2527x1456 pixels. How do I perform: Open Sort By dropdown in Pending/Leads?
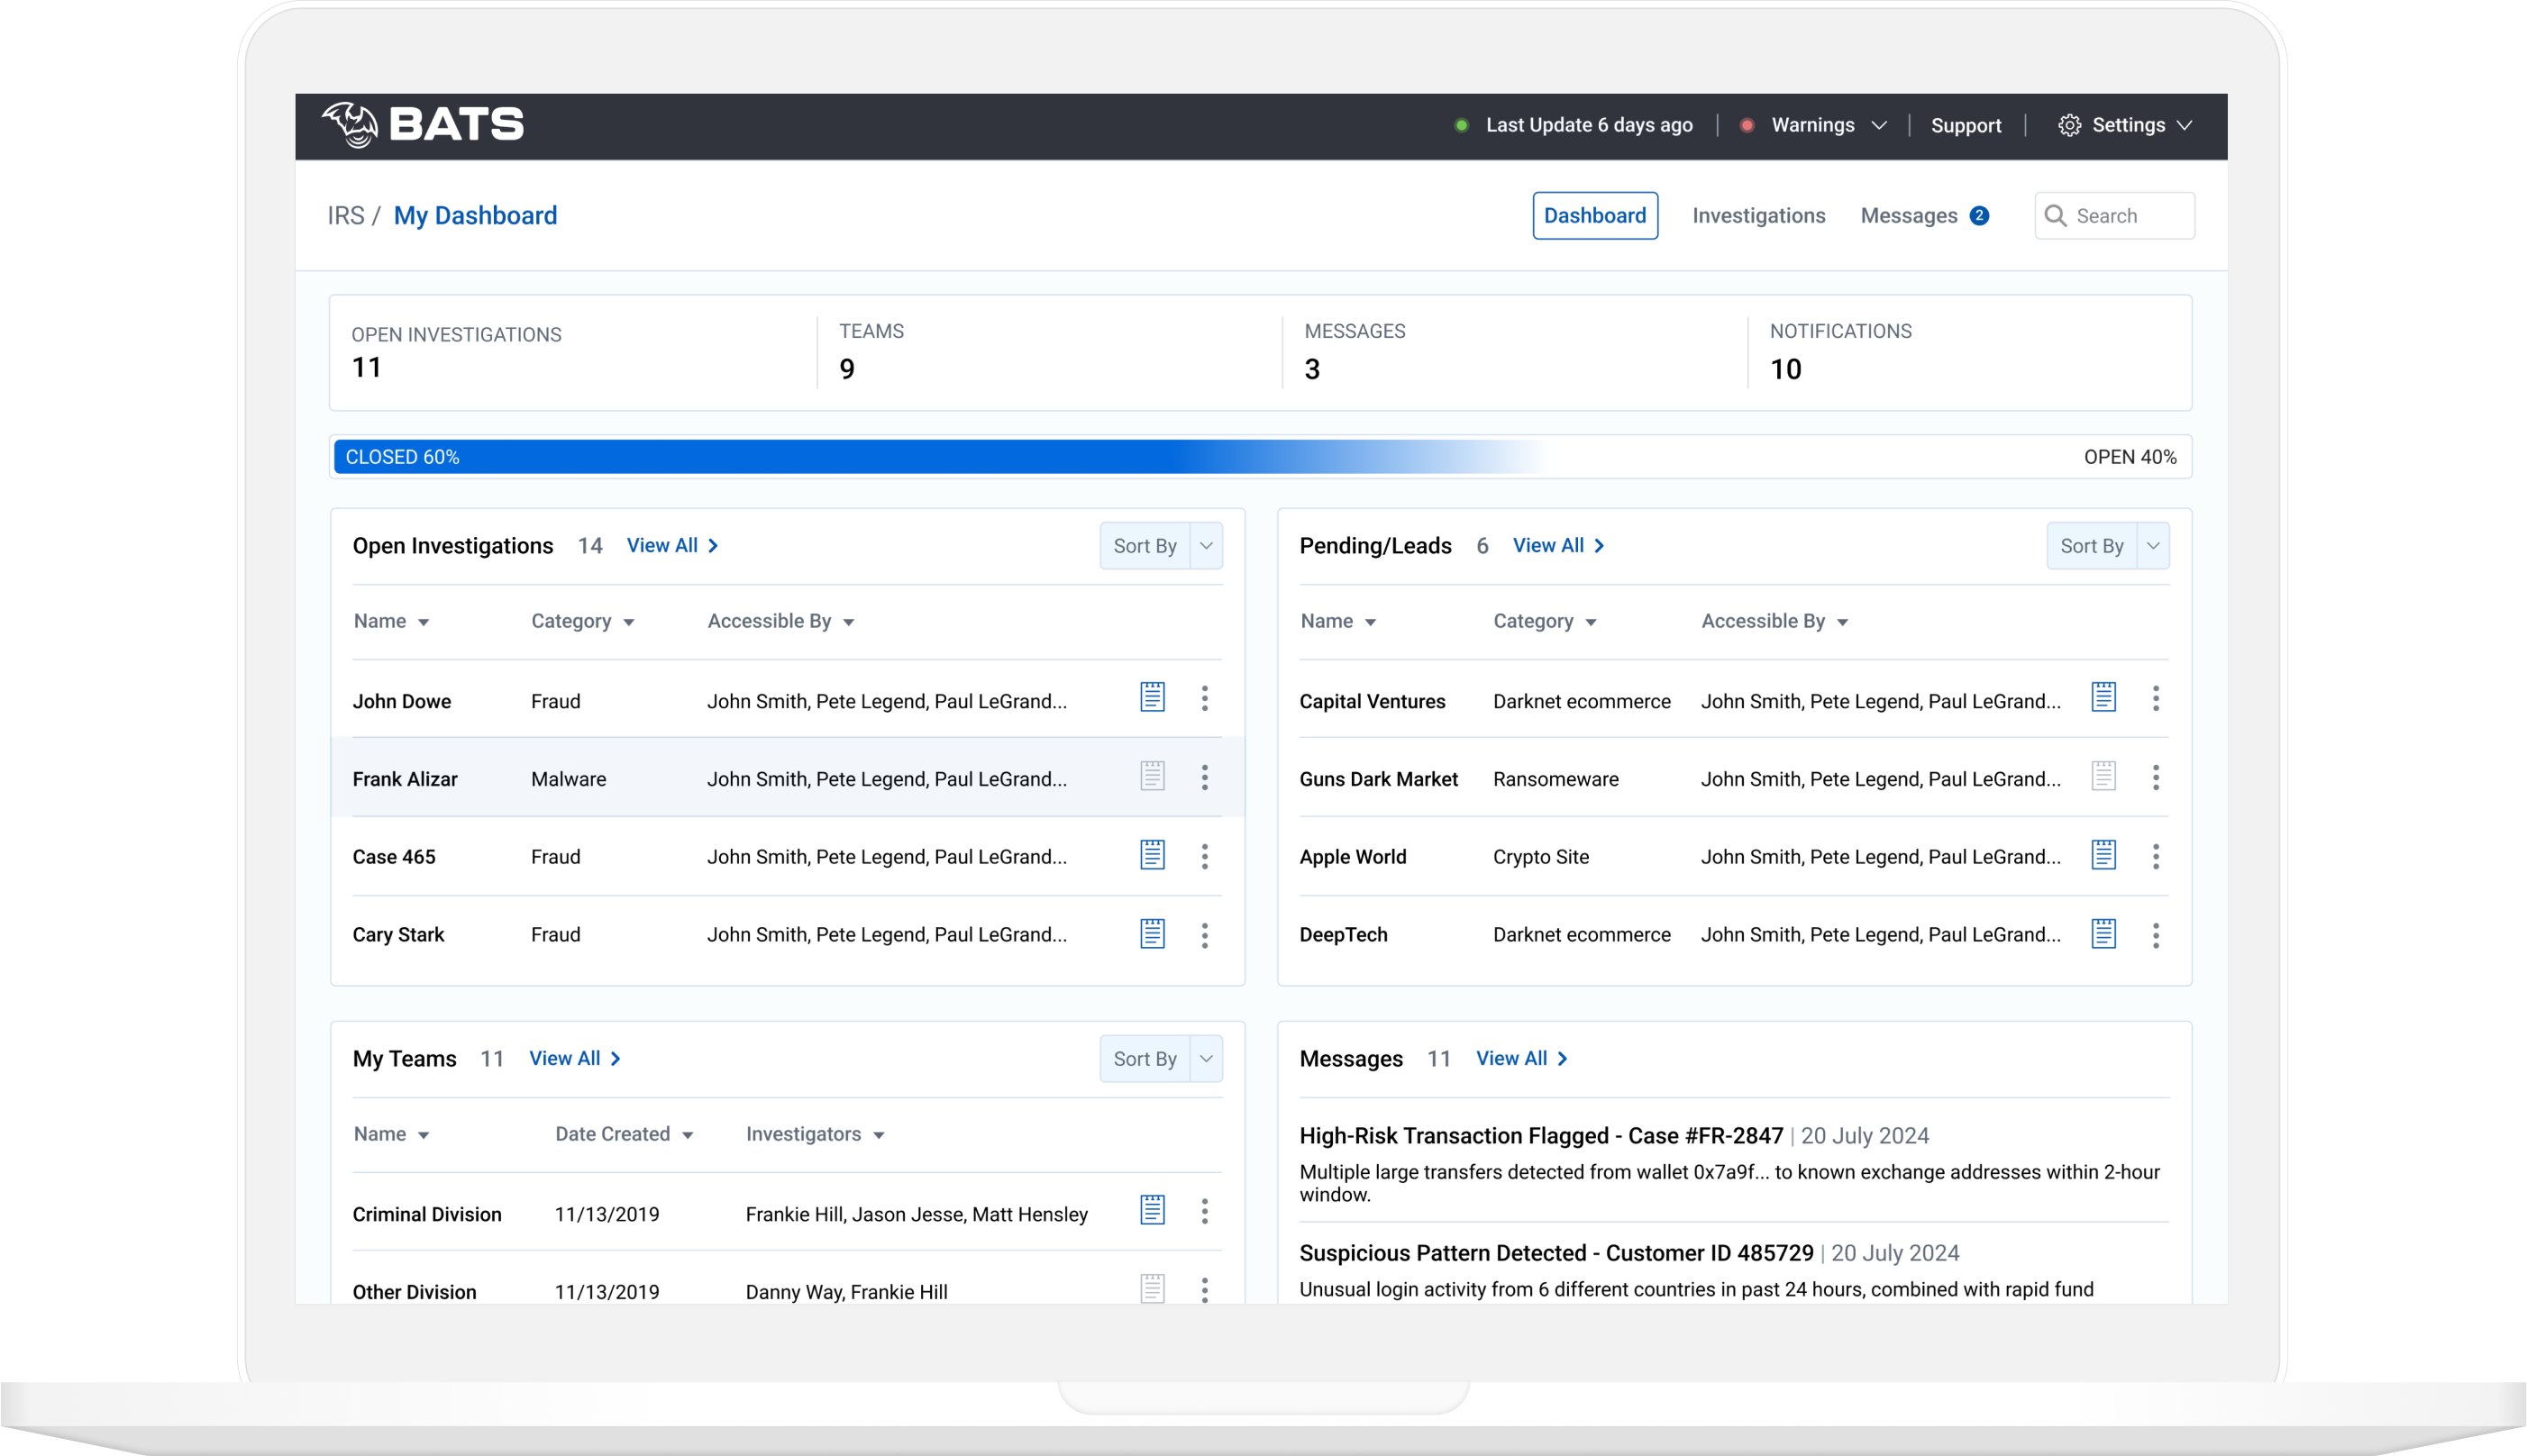[x=2107, y=546]
